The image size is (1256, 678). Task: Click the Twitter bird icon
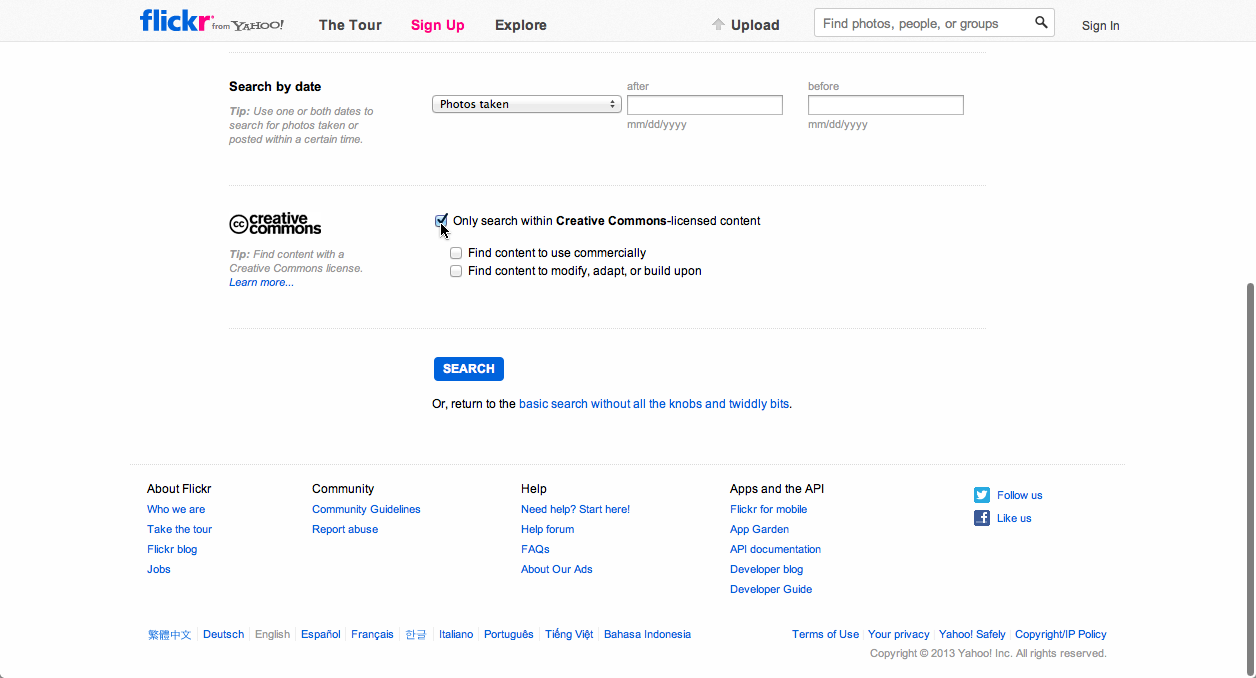coord(982,495)
